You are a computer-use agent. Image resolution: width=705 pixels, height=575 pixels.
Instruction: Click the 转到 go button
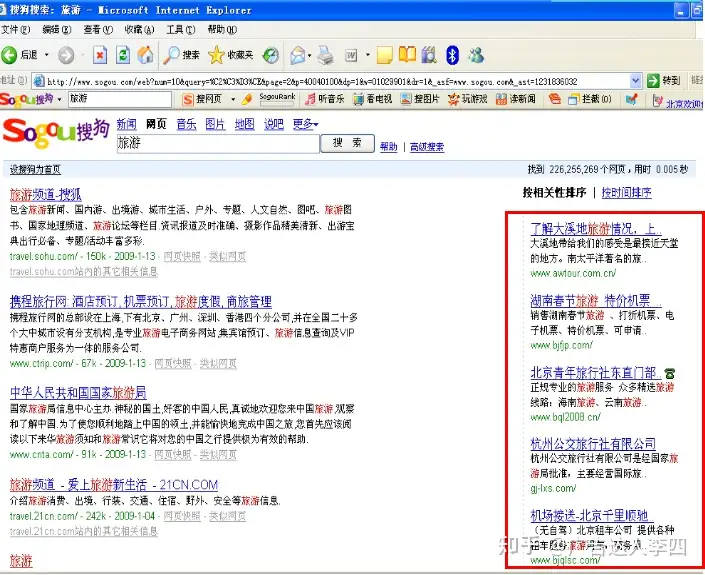coord(663,81)
